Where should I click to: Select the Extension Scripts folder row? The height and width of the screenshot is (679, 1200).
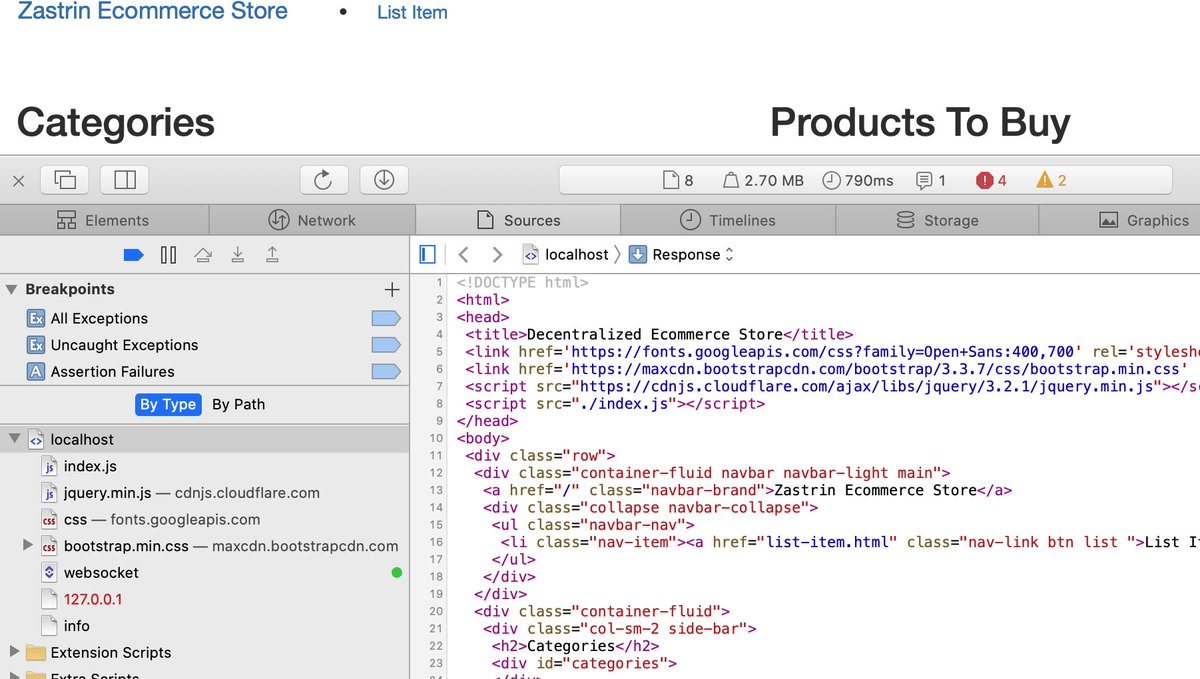tap(204, 652)
